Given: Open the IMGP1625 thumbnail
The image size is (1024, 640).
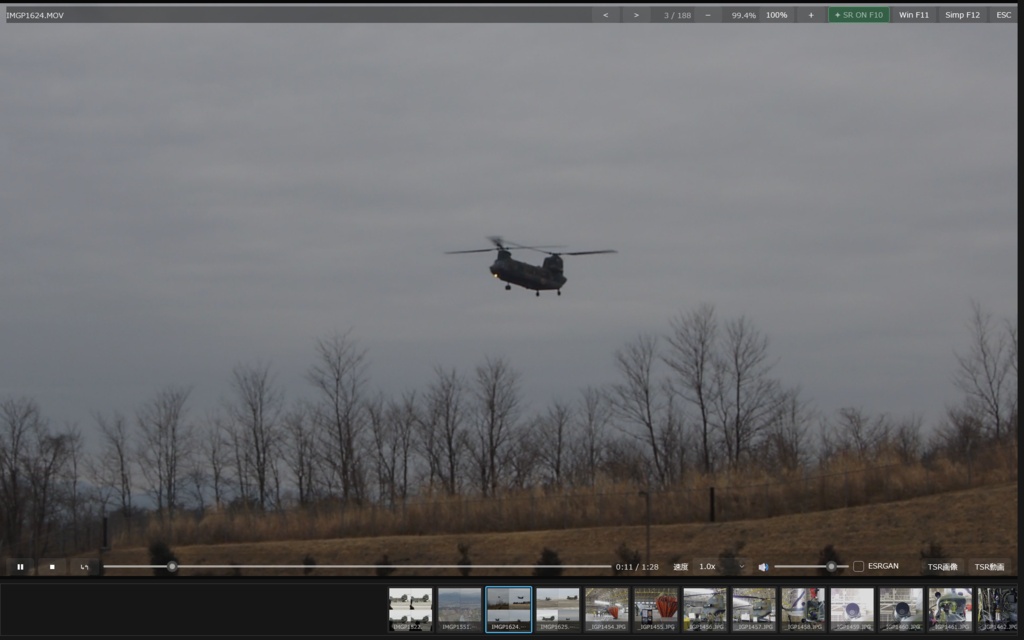Looking at the screenshot, I should click(558, 609).
